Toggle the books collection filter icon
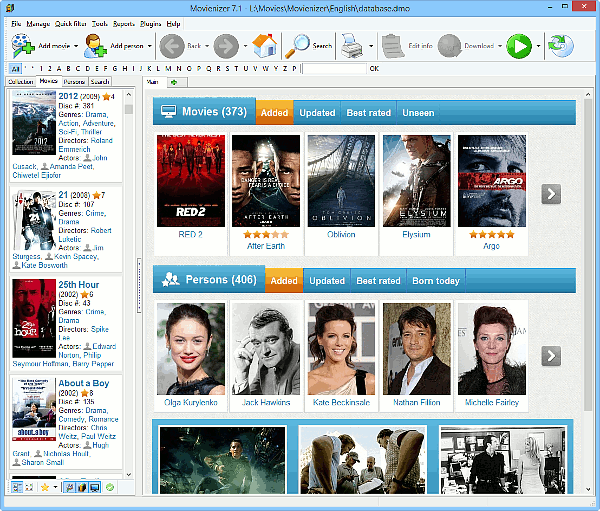 82,487
